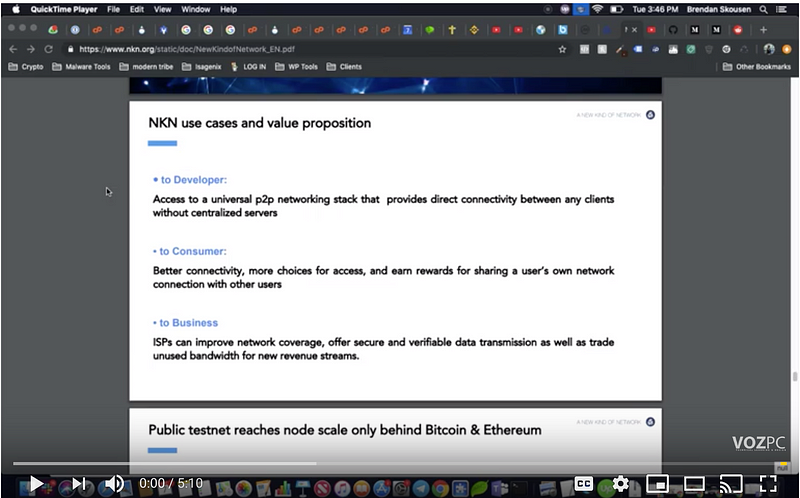Open the Window menu
The width and height of the screenshot is (800, 498).
pyautogui.click(x=195, y=9)
